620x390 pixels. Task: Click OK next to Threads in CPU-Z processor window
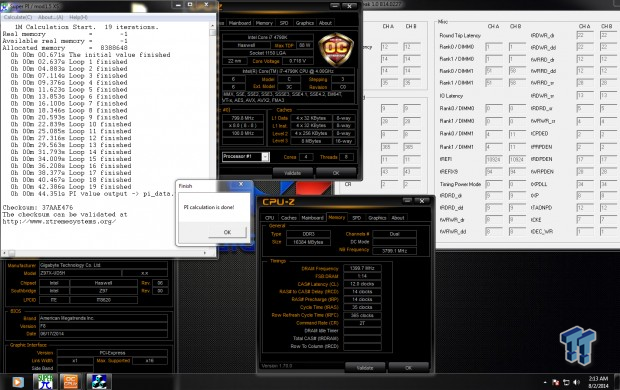coord(336,173)
